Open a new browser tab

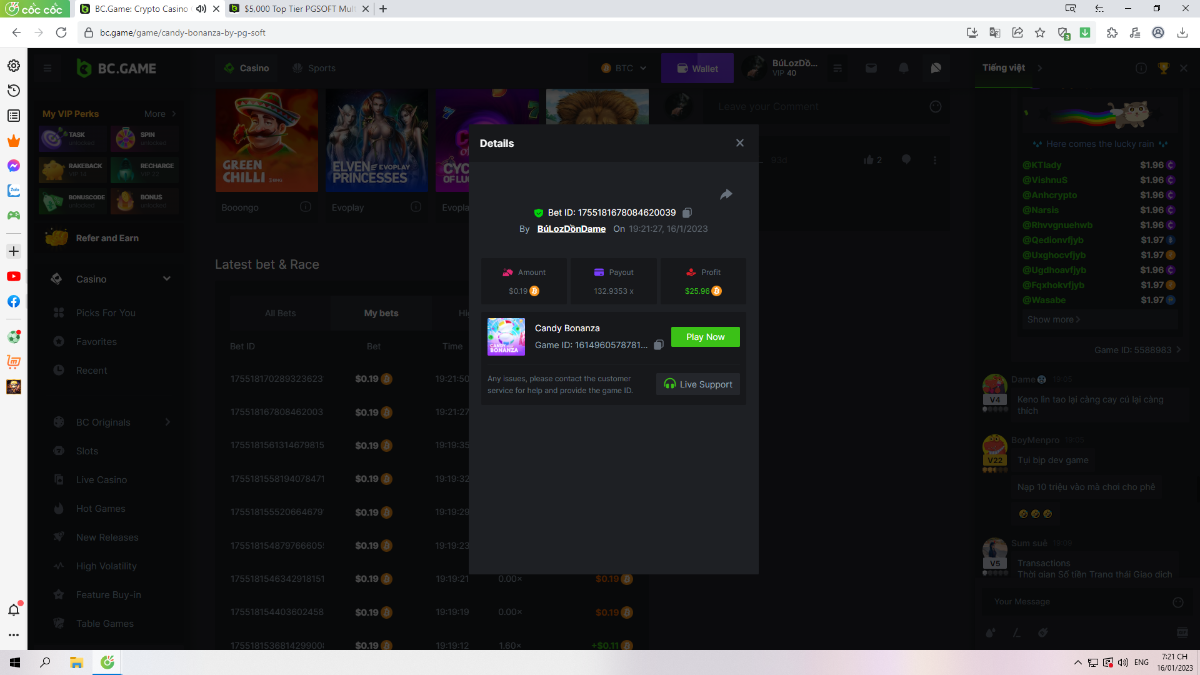point(384,8)
